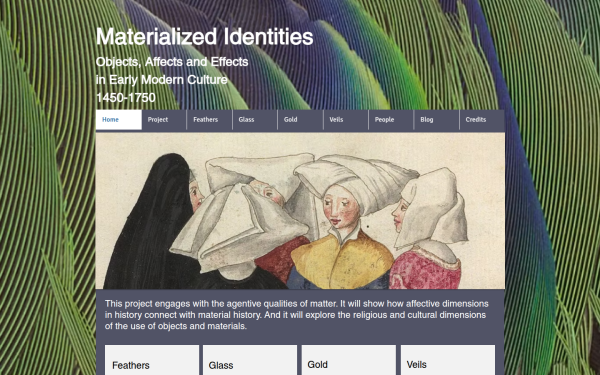The width and height of the screenshot is (600, 375).
Task: Open the Feathers card below the intro
Action: point(152,360)
